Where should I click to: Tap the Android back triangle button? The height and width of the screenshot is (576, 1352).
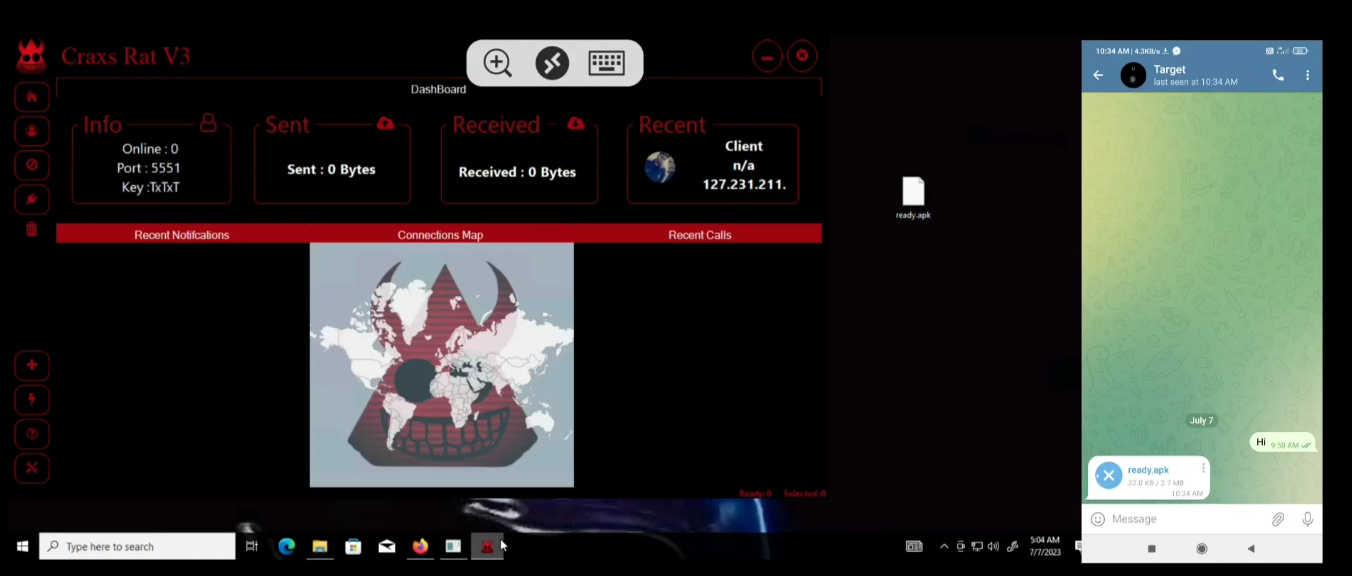[x=1251, y=548]
